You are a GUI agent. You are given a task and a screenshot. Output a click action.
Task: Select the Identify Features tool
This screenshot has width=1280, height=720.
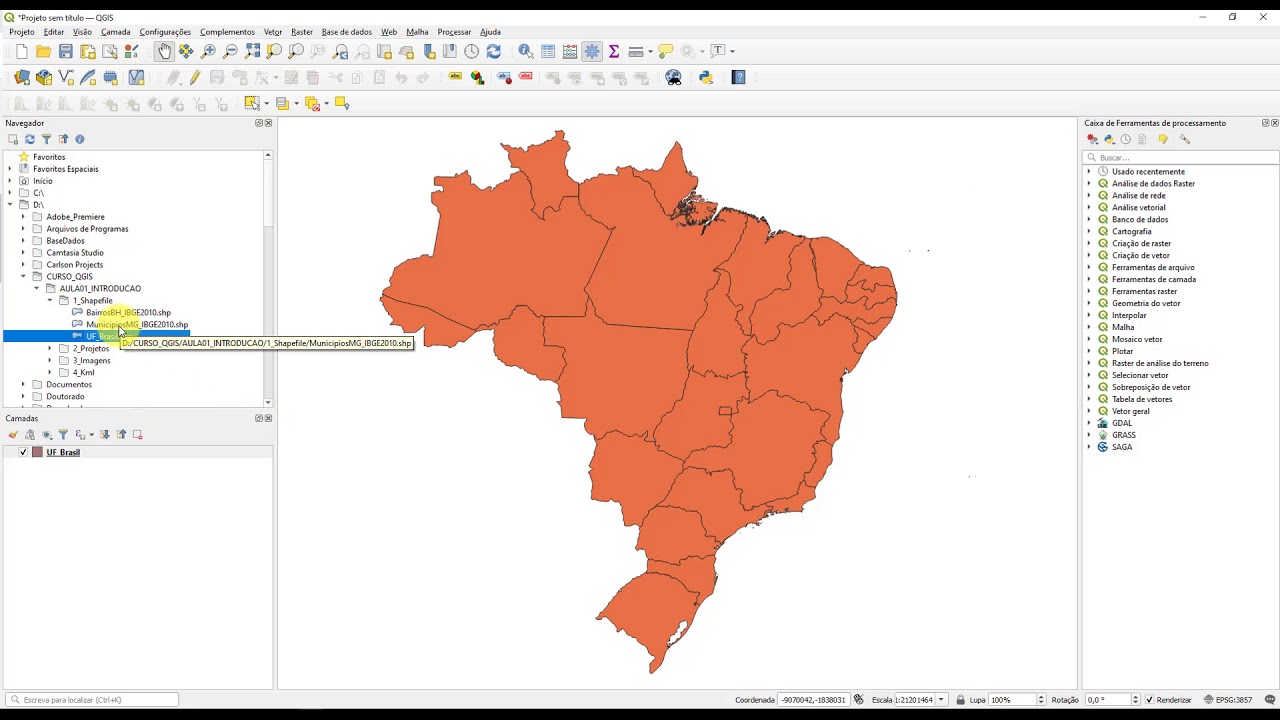tap(525, 51)
